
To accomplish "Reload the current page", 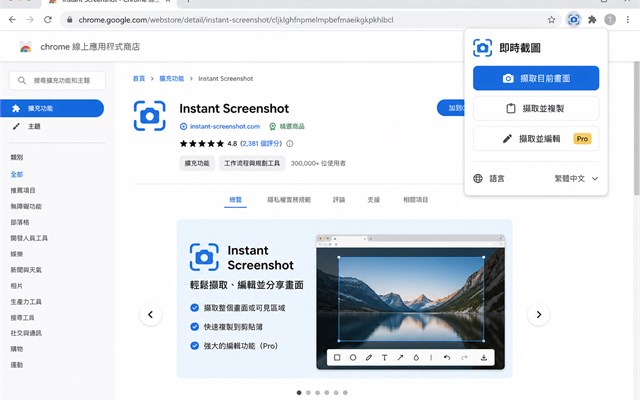I will (48, 20).
